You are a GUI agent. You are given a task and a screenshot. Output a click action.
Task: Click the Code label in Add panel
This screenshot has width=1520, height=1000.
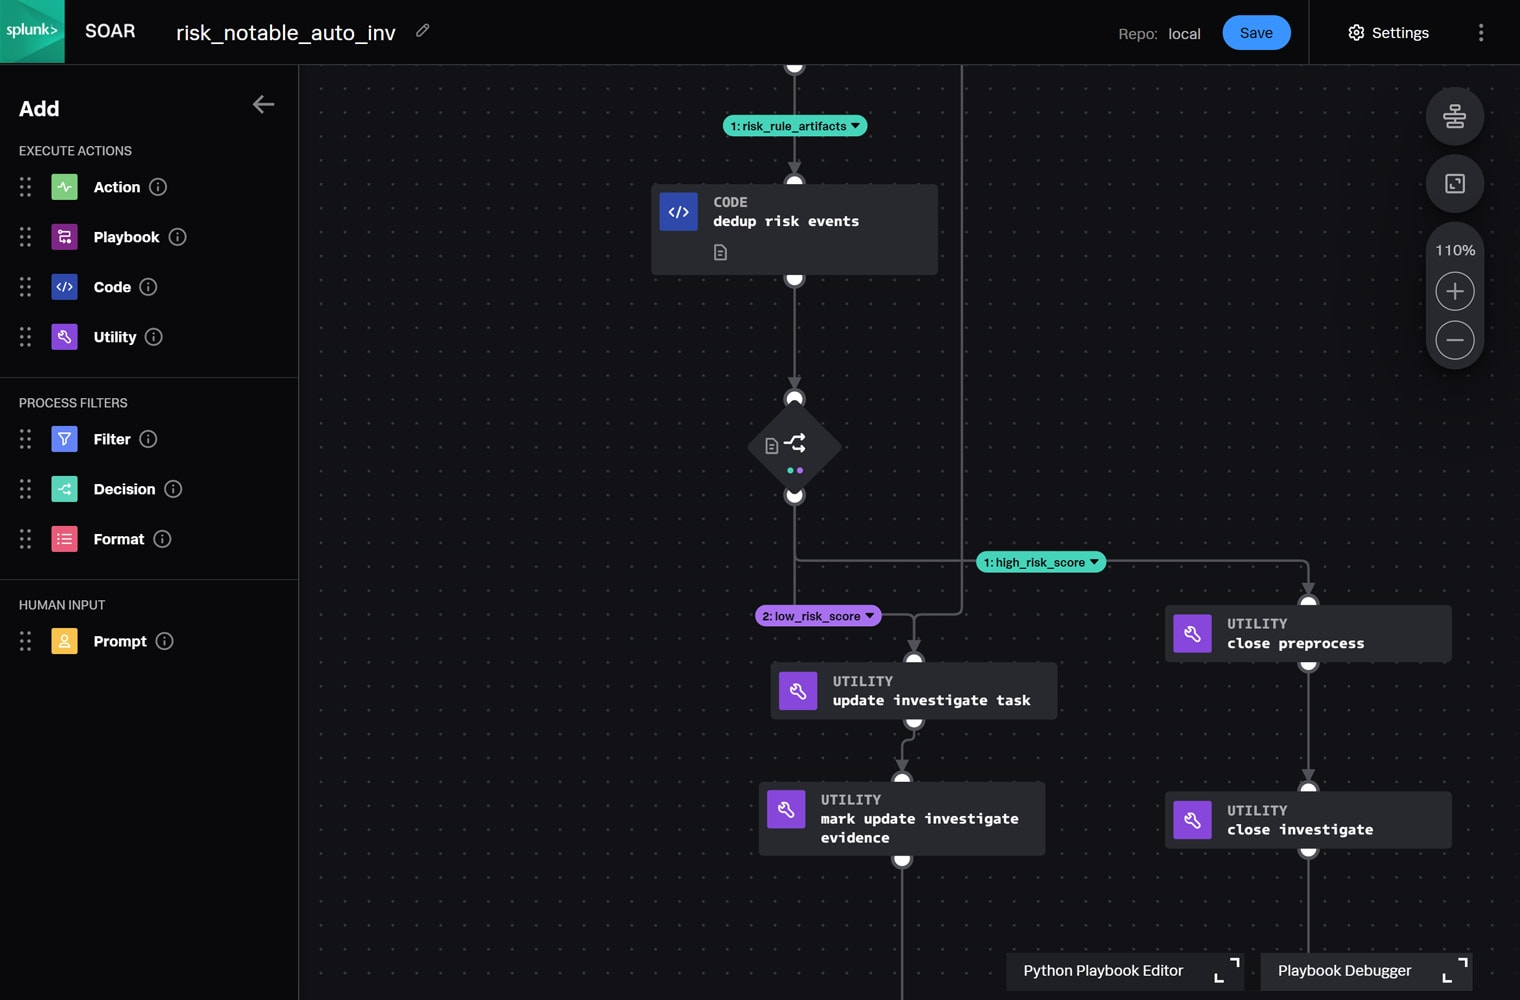tap(112, 287)
